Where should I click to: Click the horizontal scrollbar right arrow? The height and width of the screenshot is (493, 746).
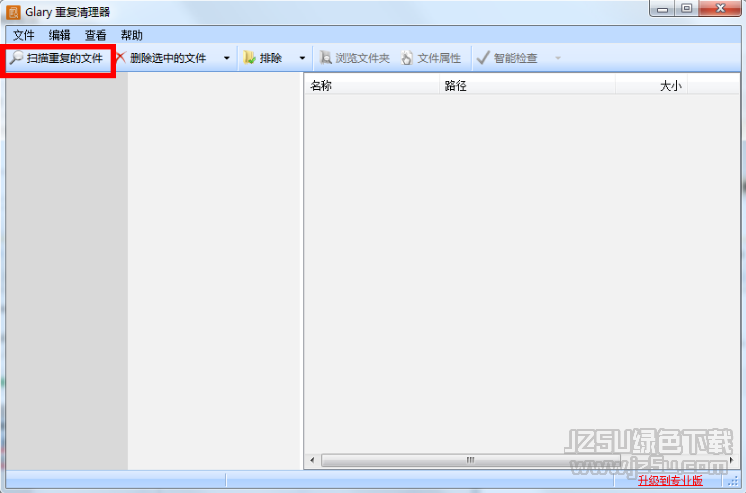point(731,460)
